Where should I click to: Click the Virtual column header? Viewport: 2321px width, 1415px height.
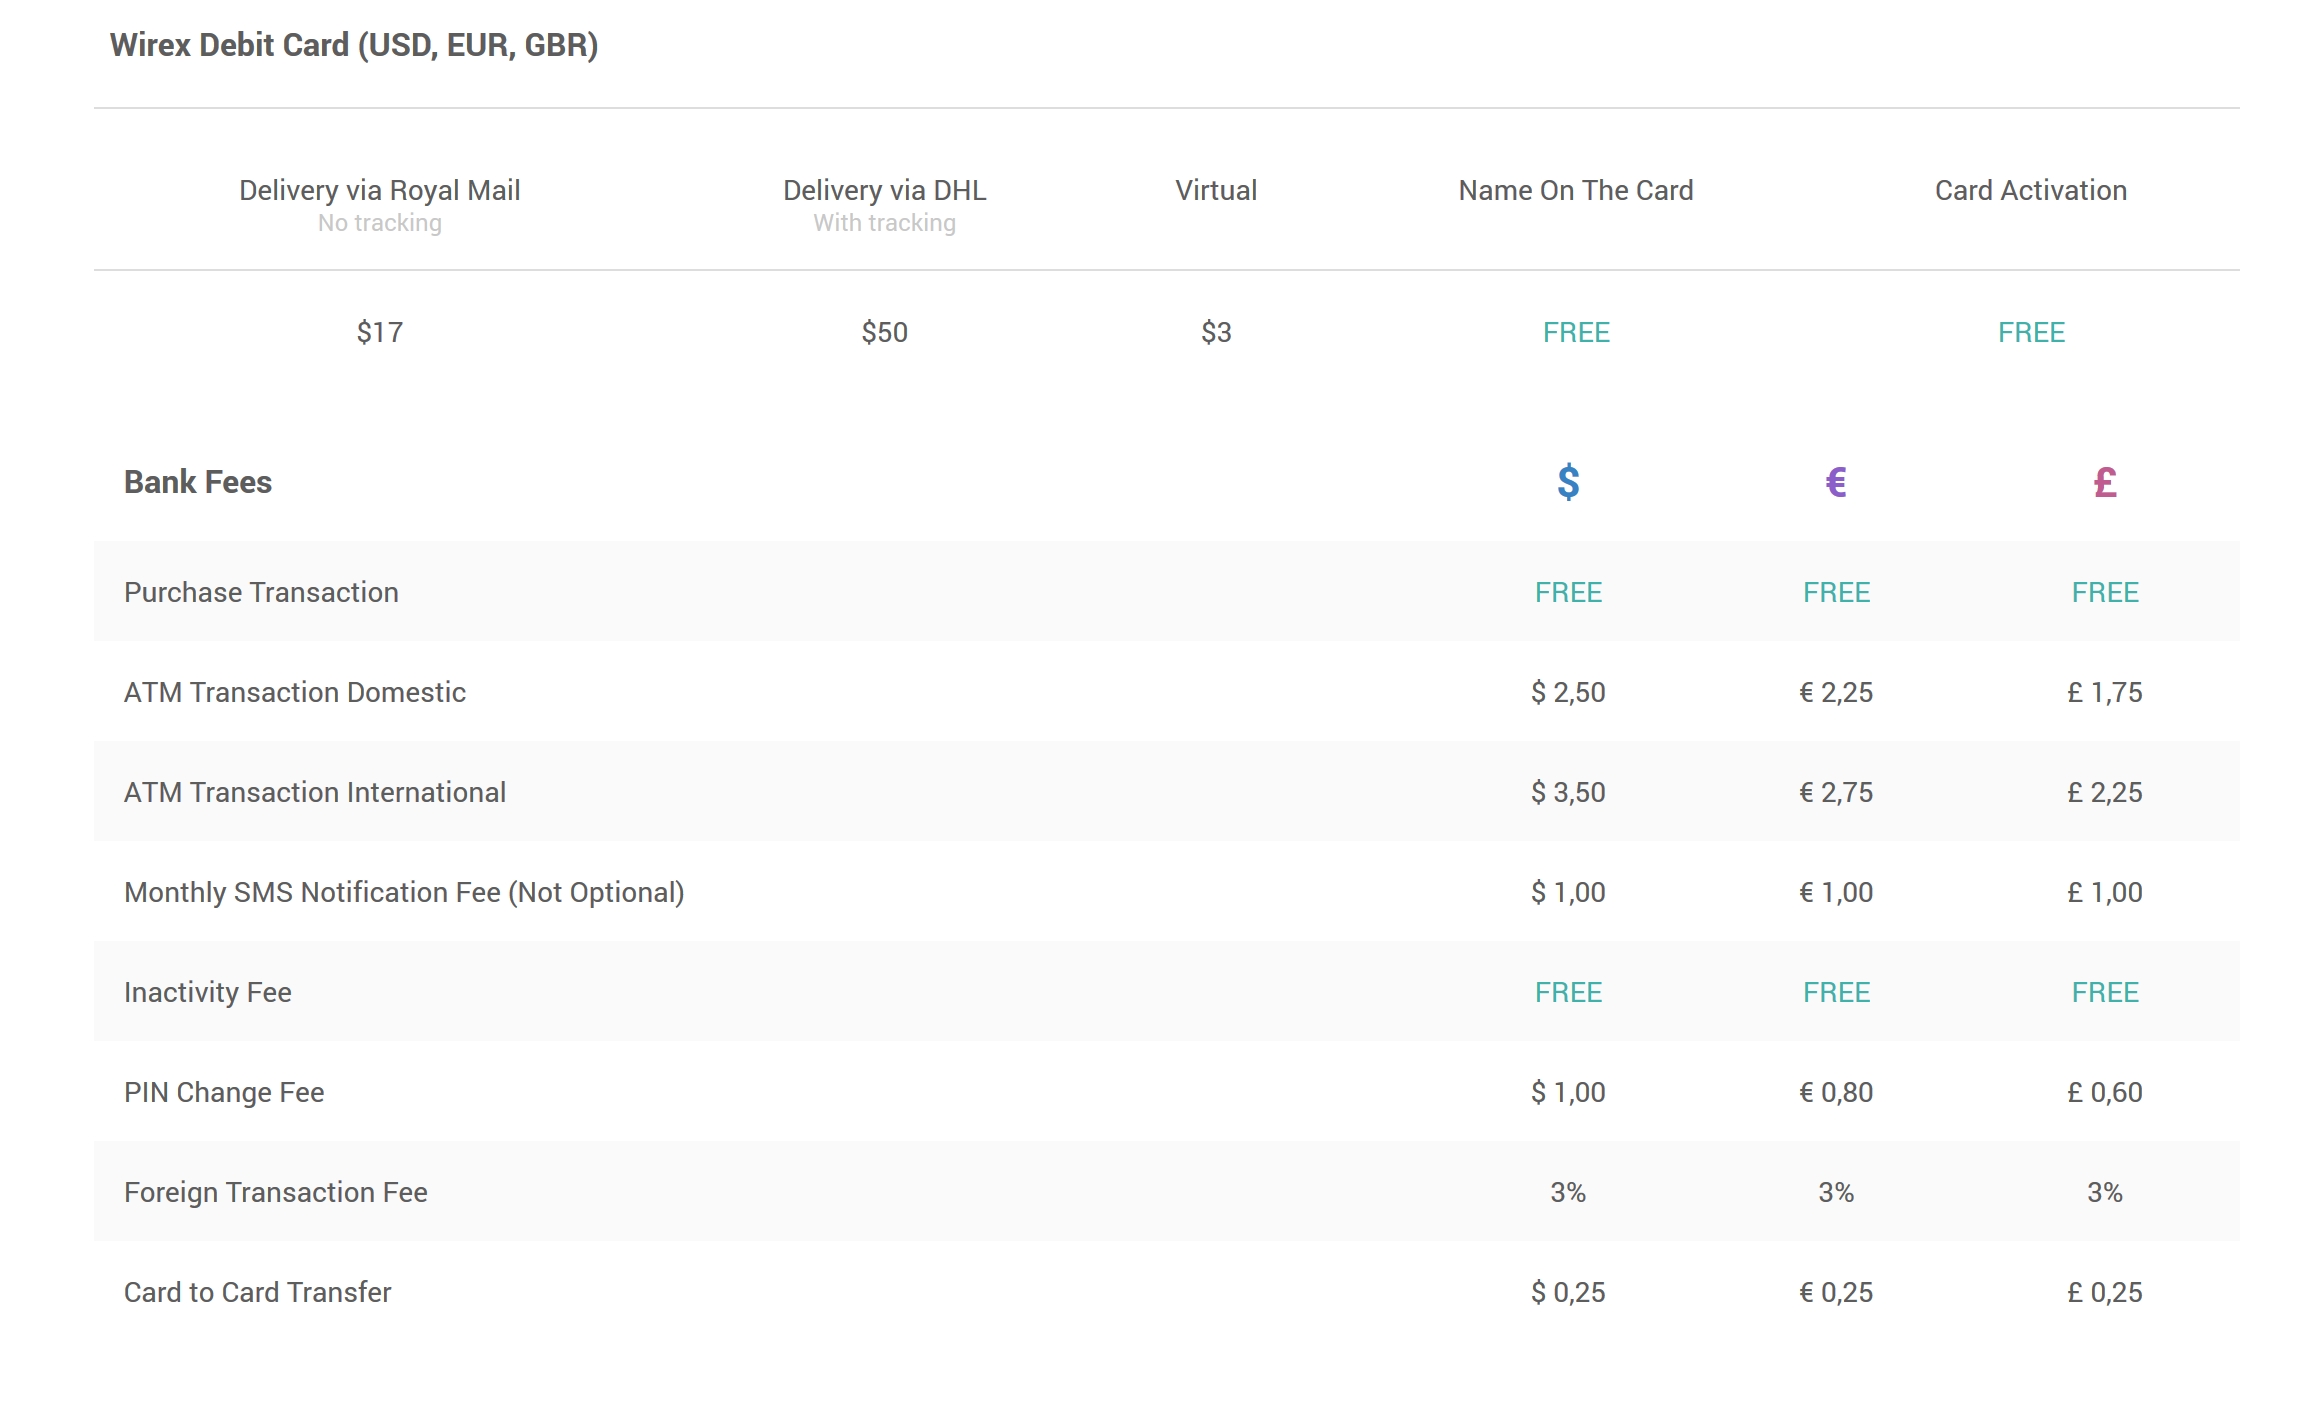click(x=1216, y=190)
